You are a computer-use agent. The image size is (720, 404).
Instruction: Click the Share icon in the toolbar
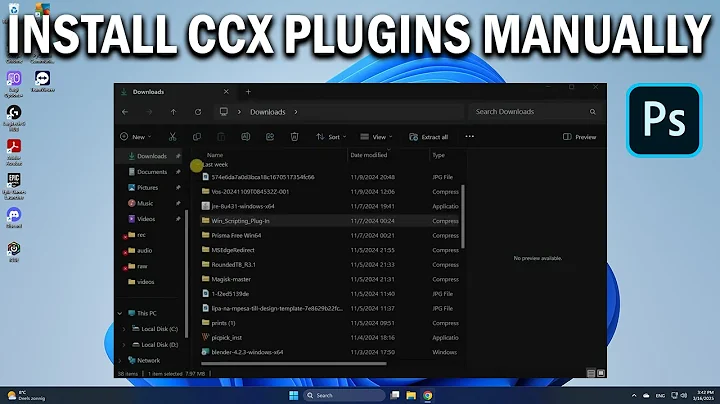pos(270,137)
